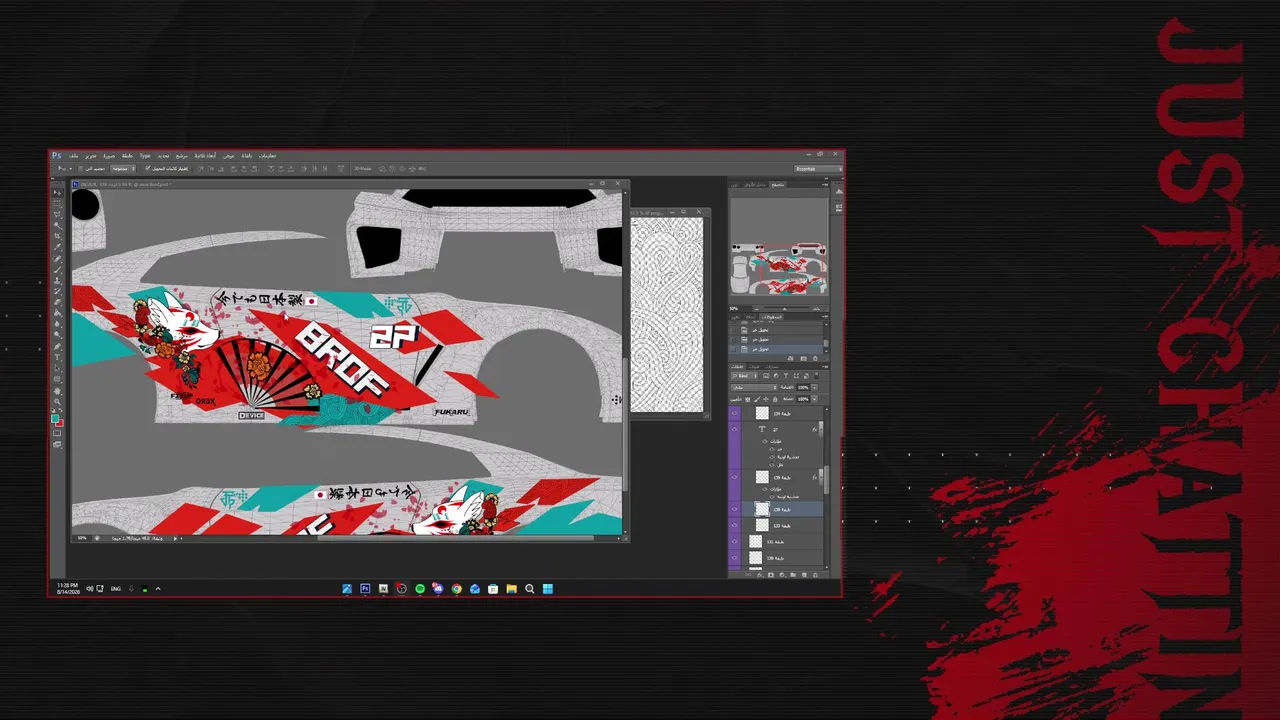Viewport: 1280px width, 720px height.
Task: Select the Zoom tool in toolbox
Action: [x=57, y=402]
